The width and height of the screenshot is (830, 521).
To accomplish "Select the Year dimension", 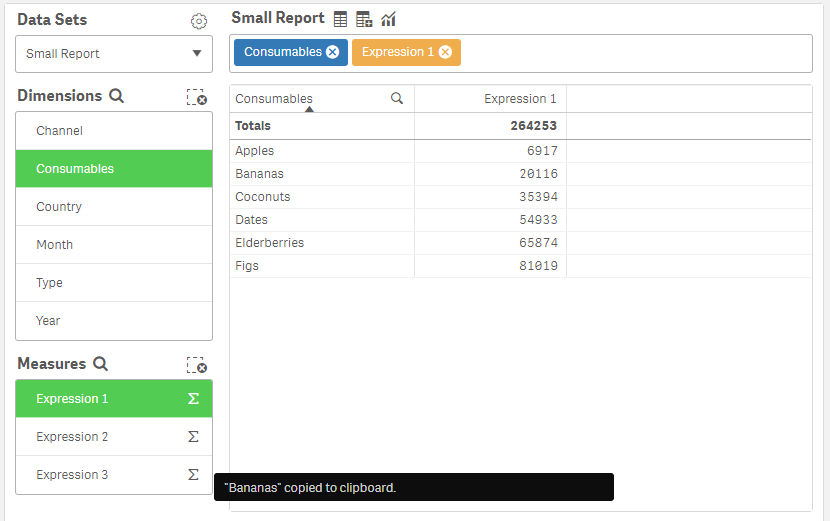I will [x=114, y=321].
